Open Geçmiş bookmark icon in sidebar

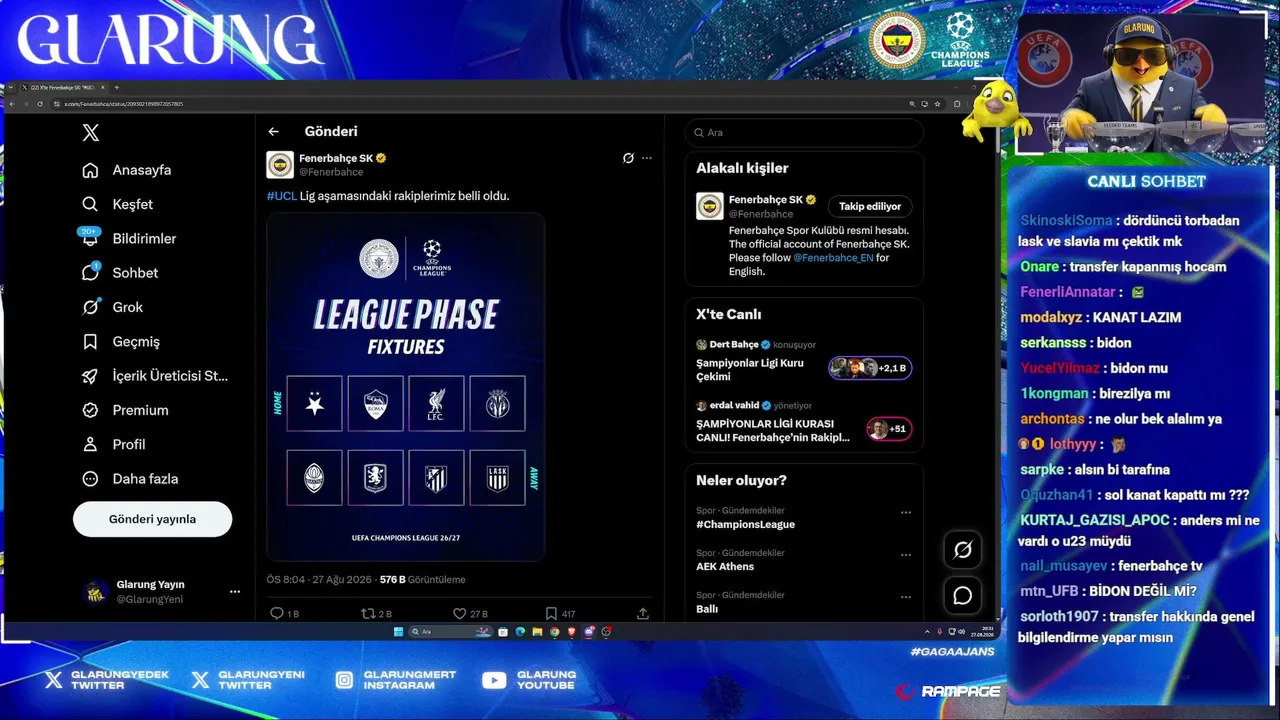[90, 341]
